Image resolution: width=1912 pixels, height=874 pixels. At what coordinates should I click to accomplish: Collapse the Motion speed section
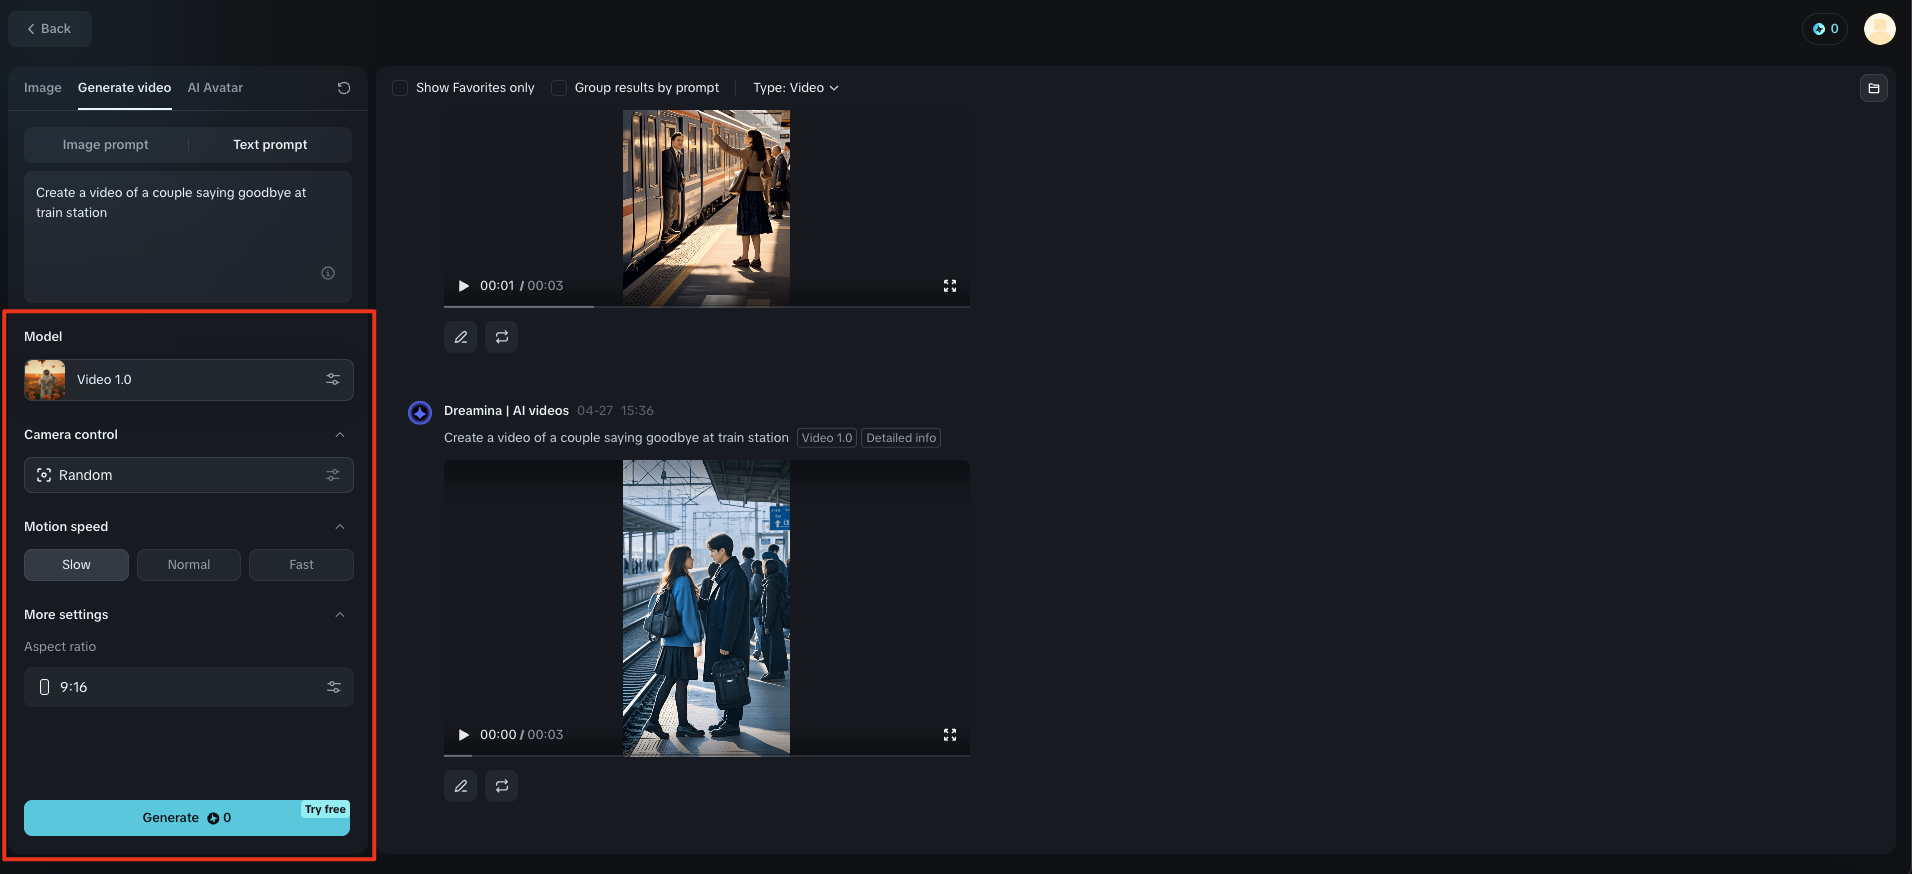click(340, 527)
